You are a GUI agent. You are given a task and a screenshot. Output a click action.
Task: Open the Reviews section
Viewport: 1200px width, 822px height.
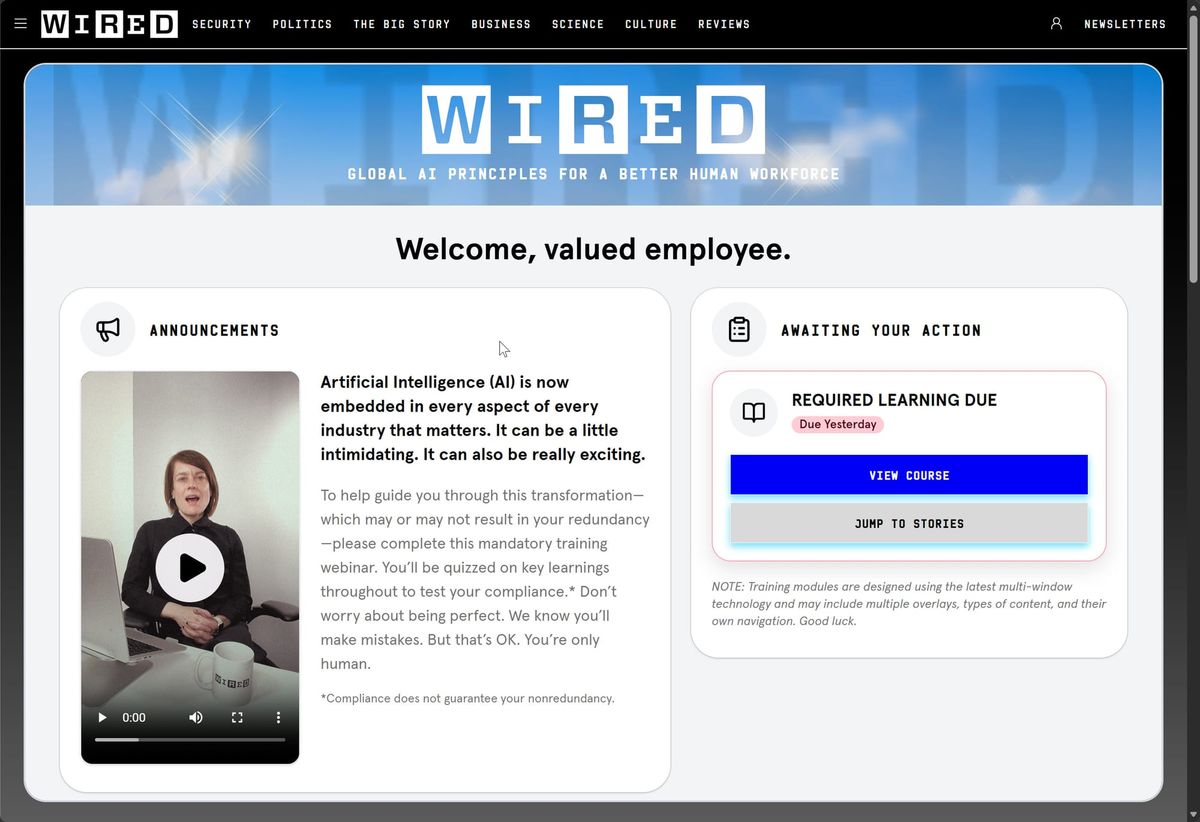pyautogui.click(x=724, y=24)
